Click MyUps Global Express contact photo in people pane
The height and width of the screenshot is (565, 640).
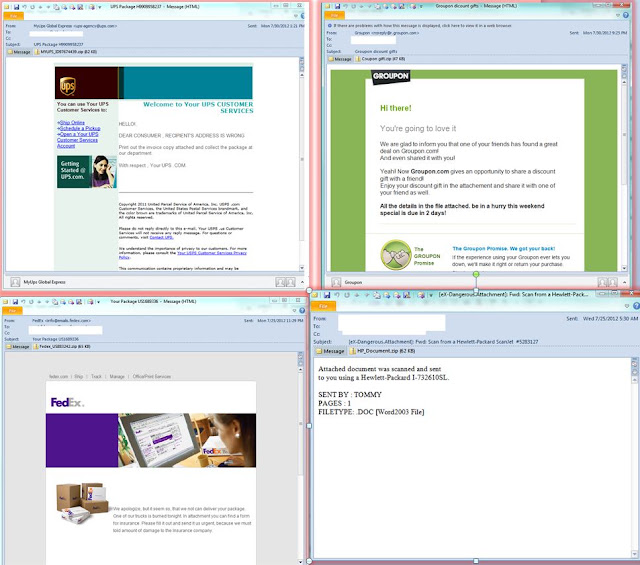(15, 282)
